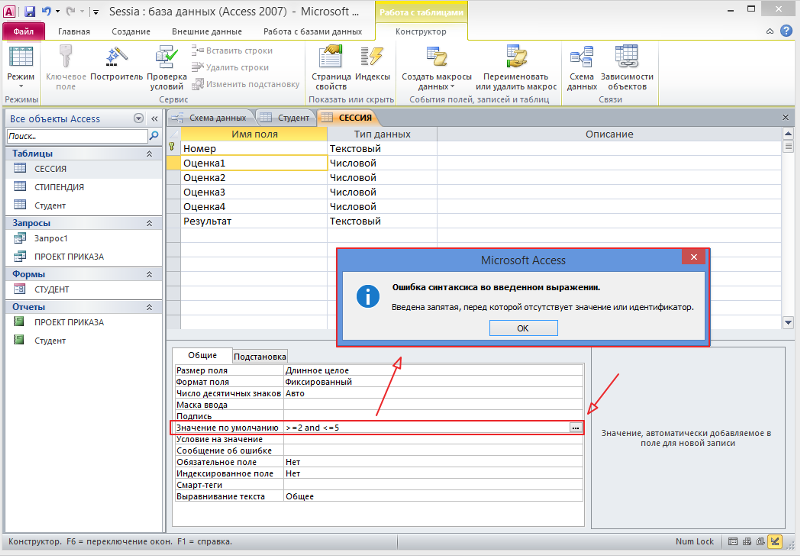This screenshot has width=800, height=556.
Task: Click the navigation pane search field
Action: pyautogui.click(x=77, y=136)
